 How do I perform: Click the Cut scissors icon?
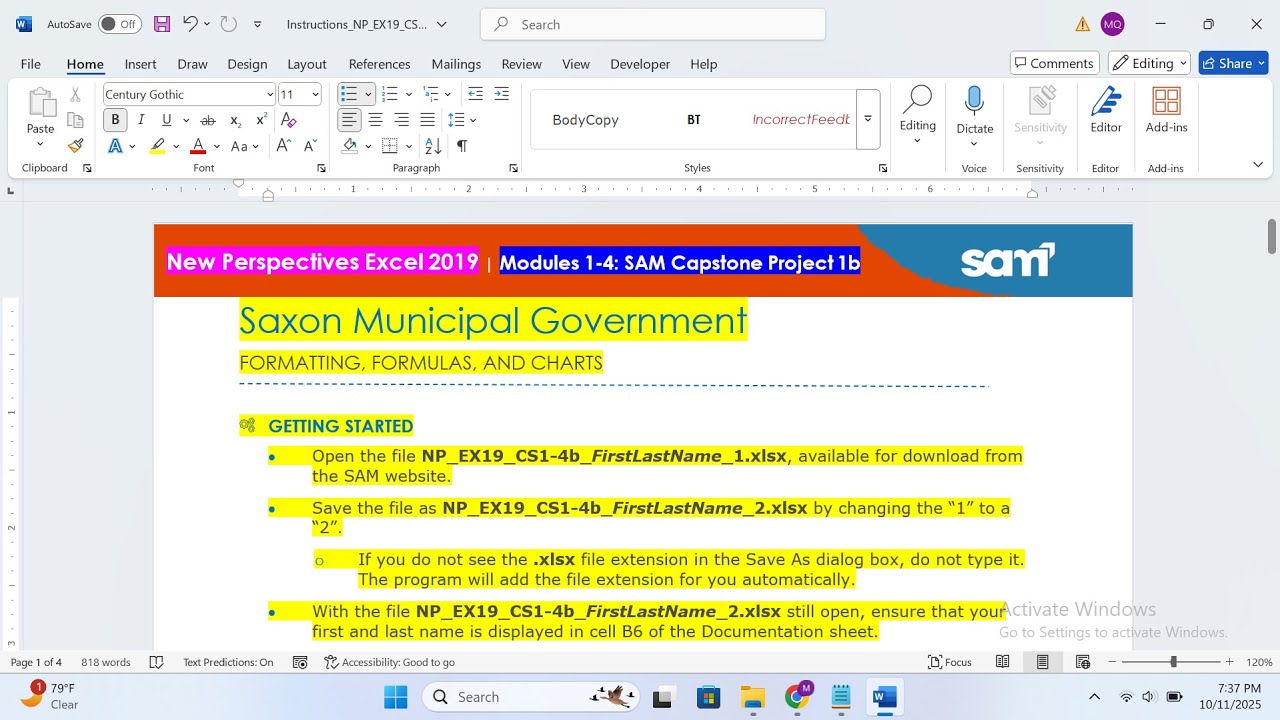coord(75,95)
